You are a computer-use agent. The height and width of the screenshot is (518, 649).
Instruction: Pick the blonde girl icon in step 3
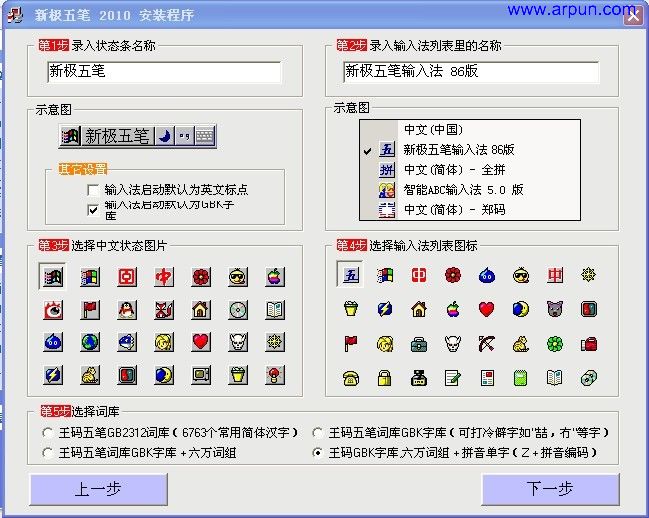(164, 342)
